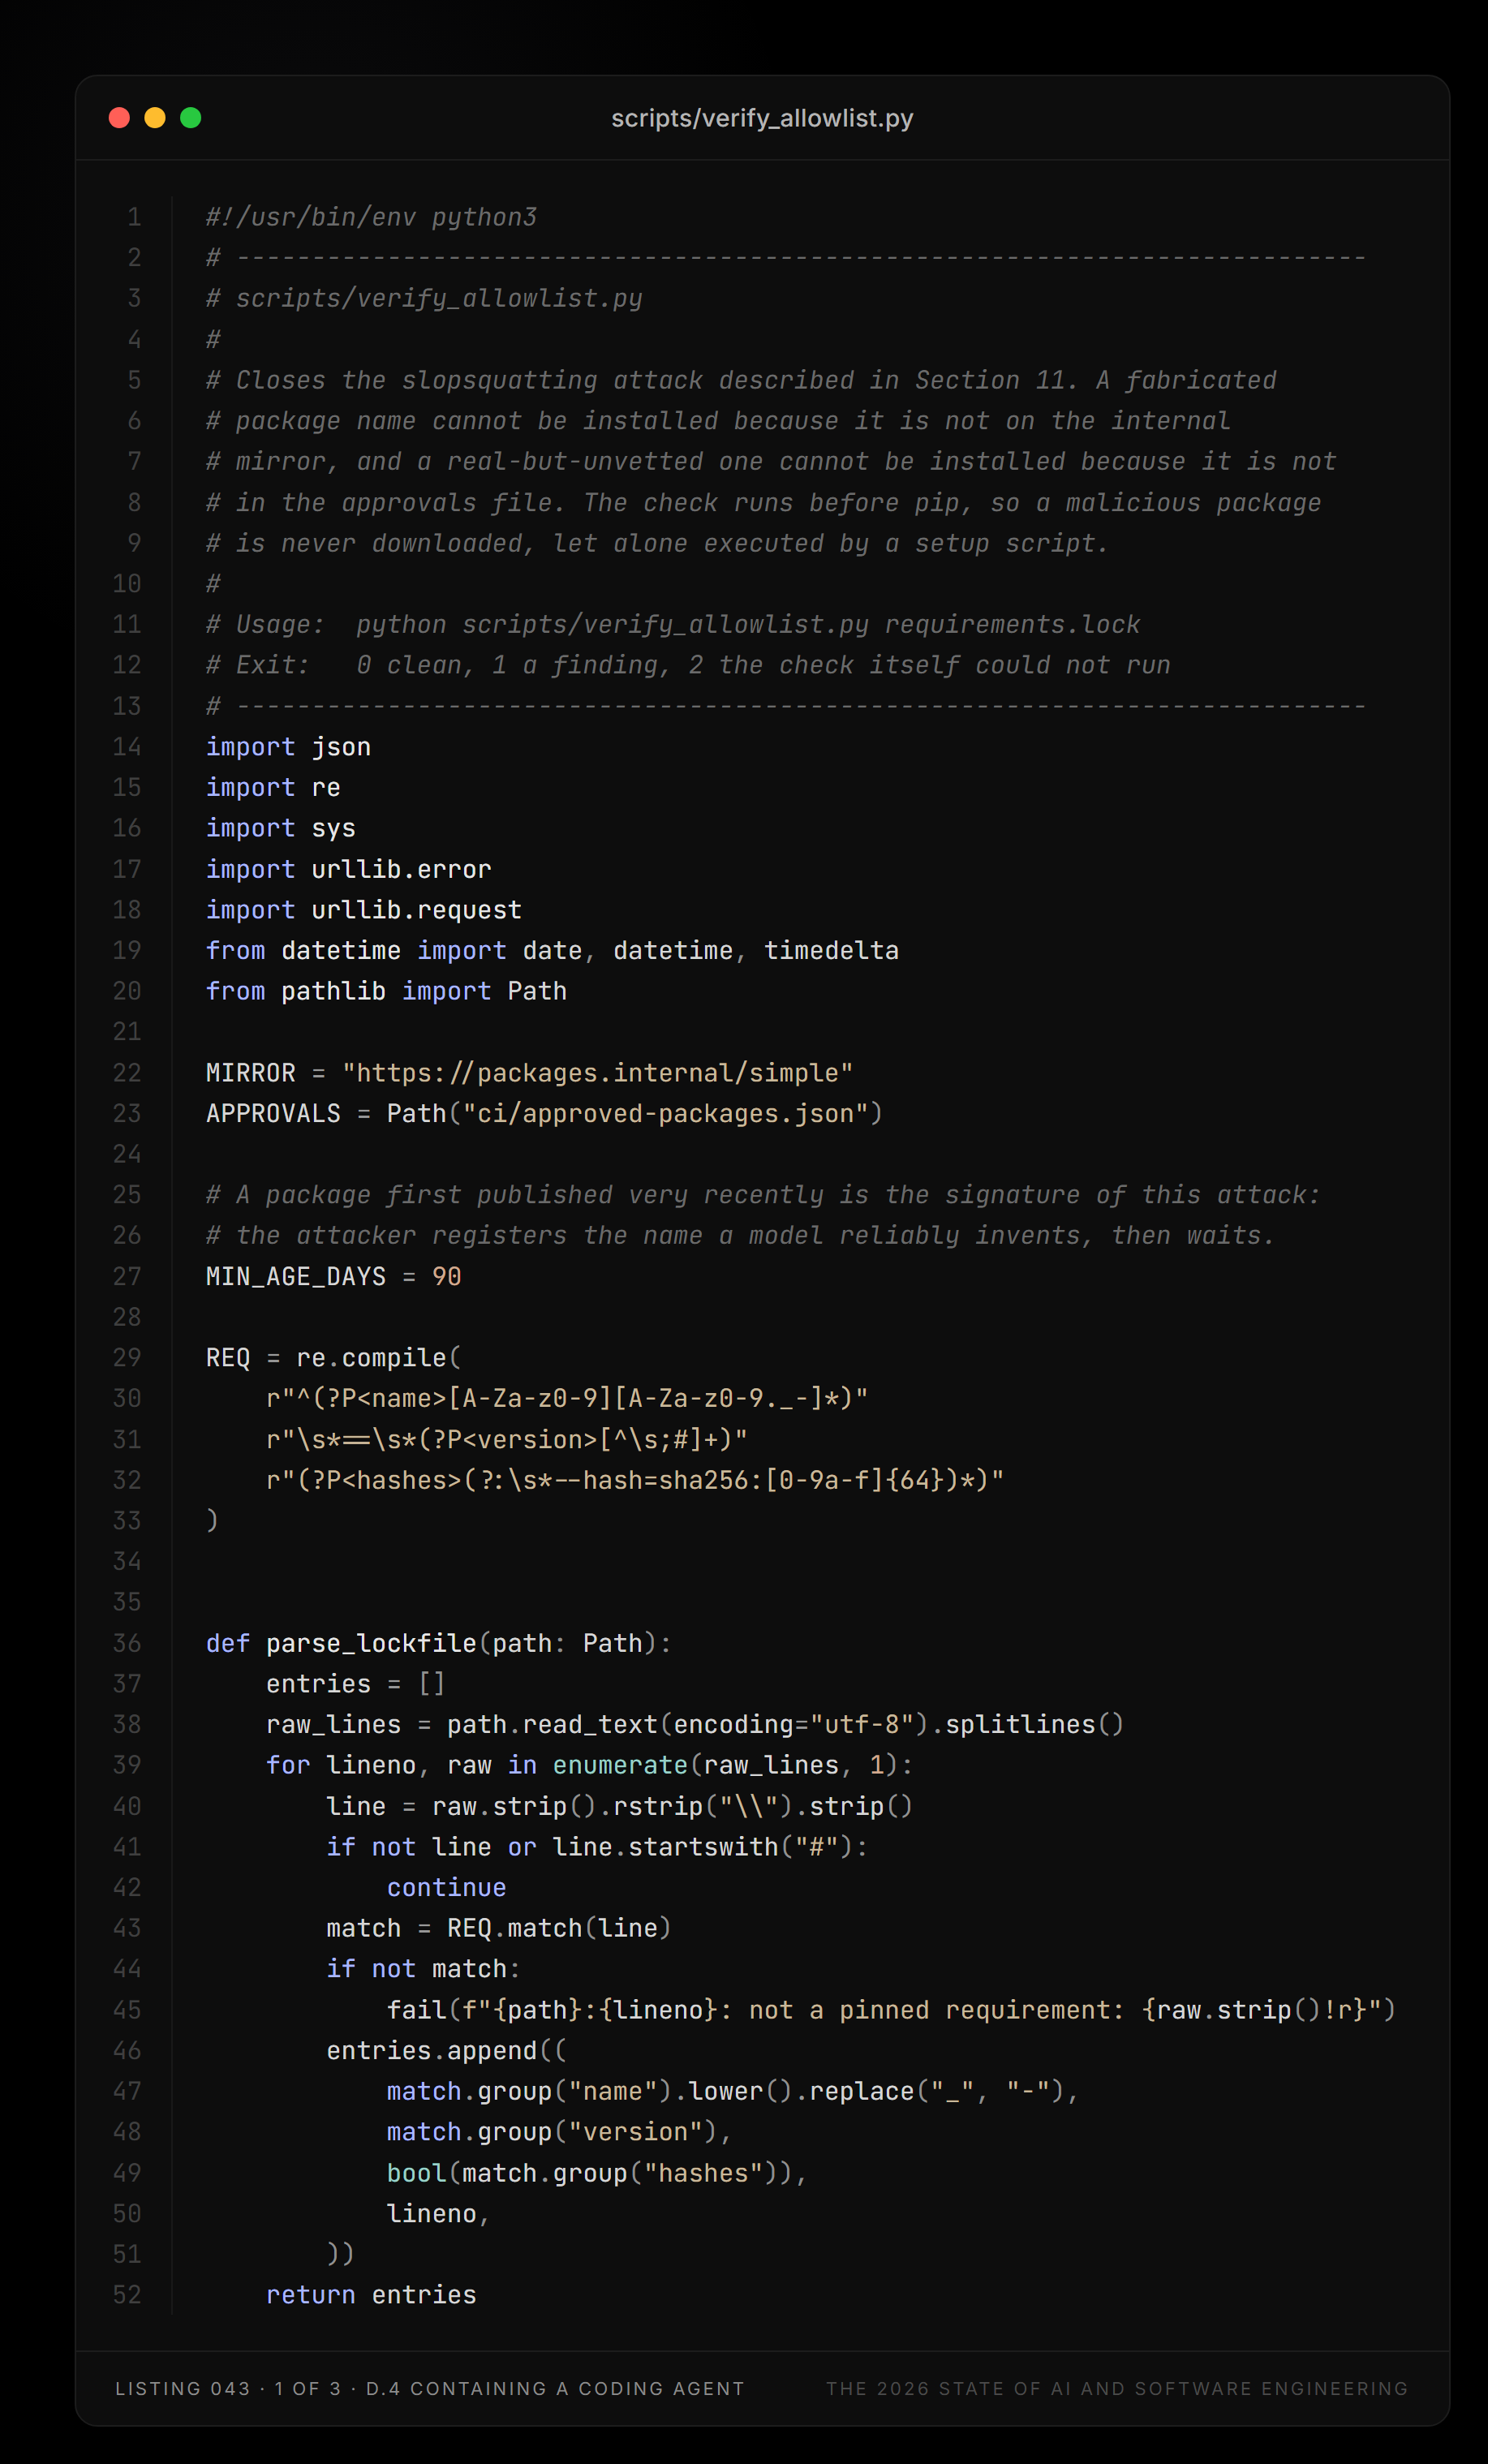The height and width of the screenshot is (2464, 1488).
Task: Click the comment 'Closes the slopsquatting attack' line
Action: click(741, 380)
